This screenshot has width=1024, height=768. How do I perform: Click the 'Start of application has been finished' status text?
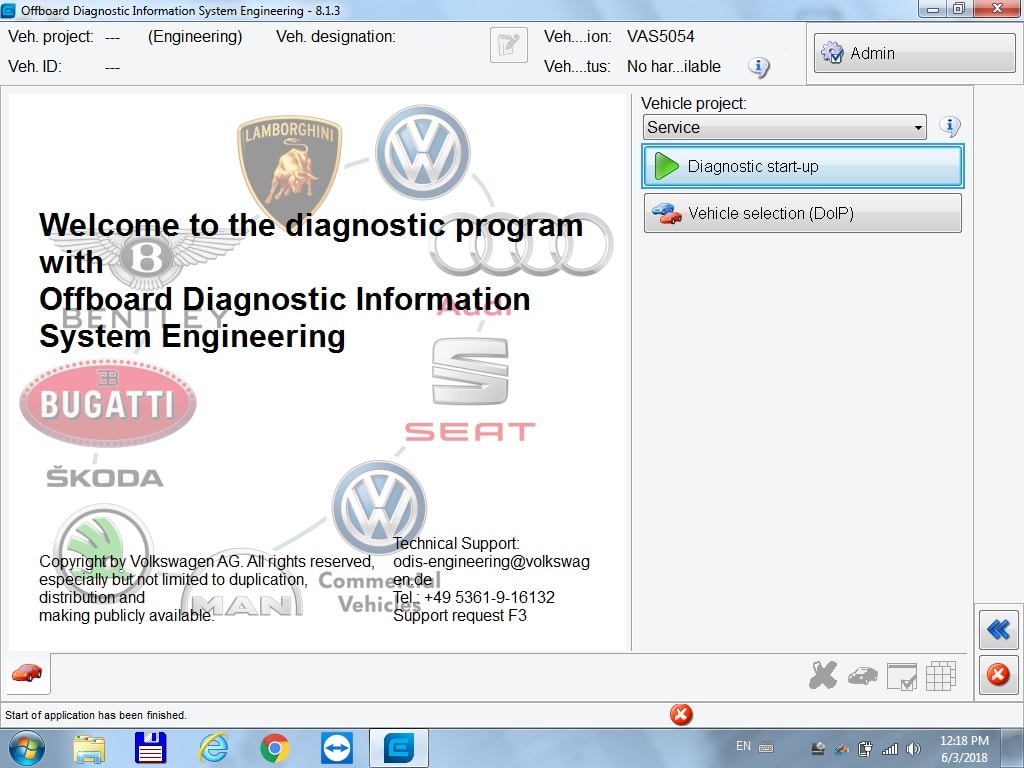click(x=96, y=715)
